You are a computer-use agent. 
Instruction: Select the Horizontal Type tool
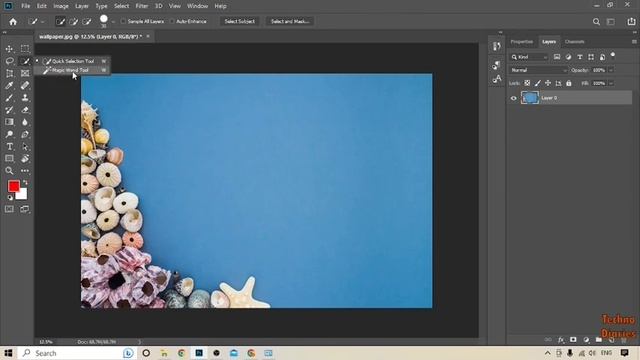9,147
